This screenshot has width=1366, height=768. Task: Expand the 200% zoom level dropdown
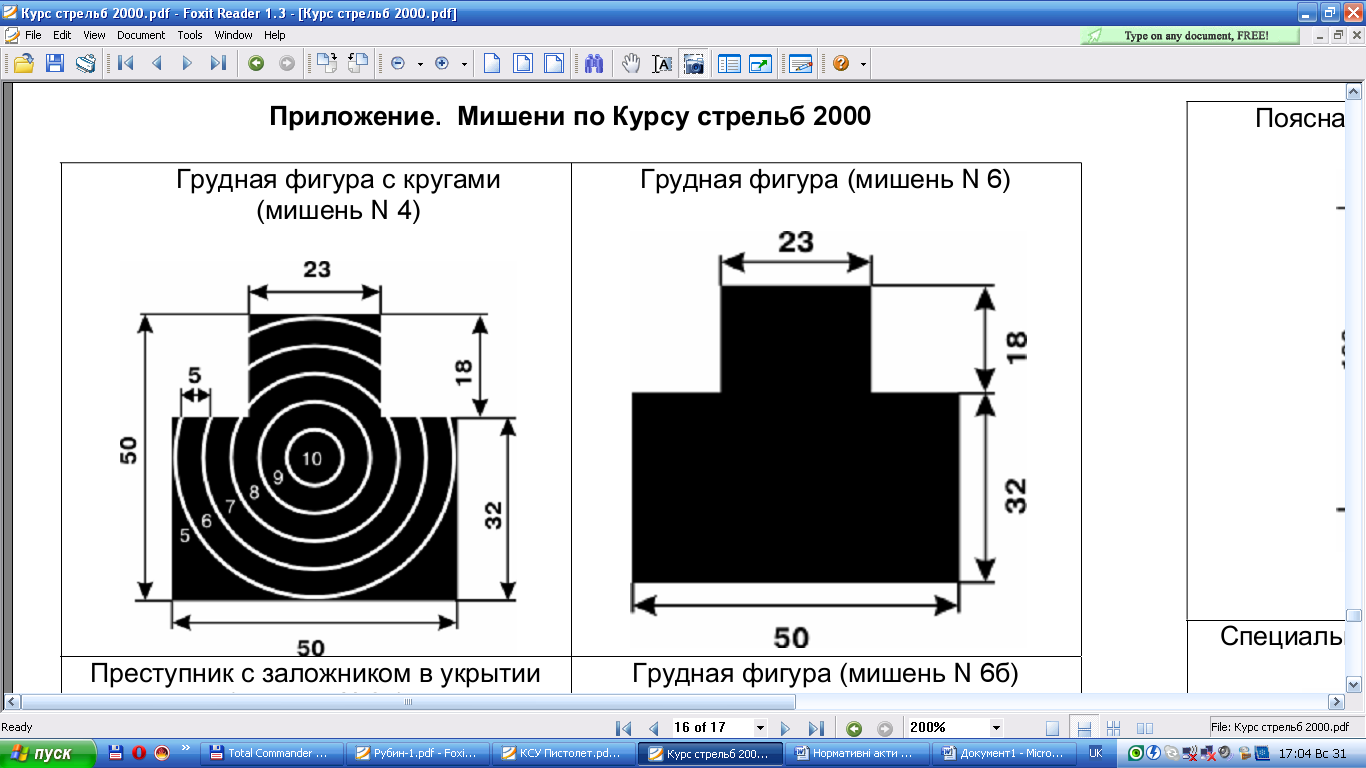pos(996,727)
